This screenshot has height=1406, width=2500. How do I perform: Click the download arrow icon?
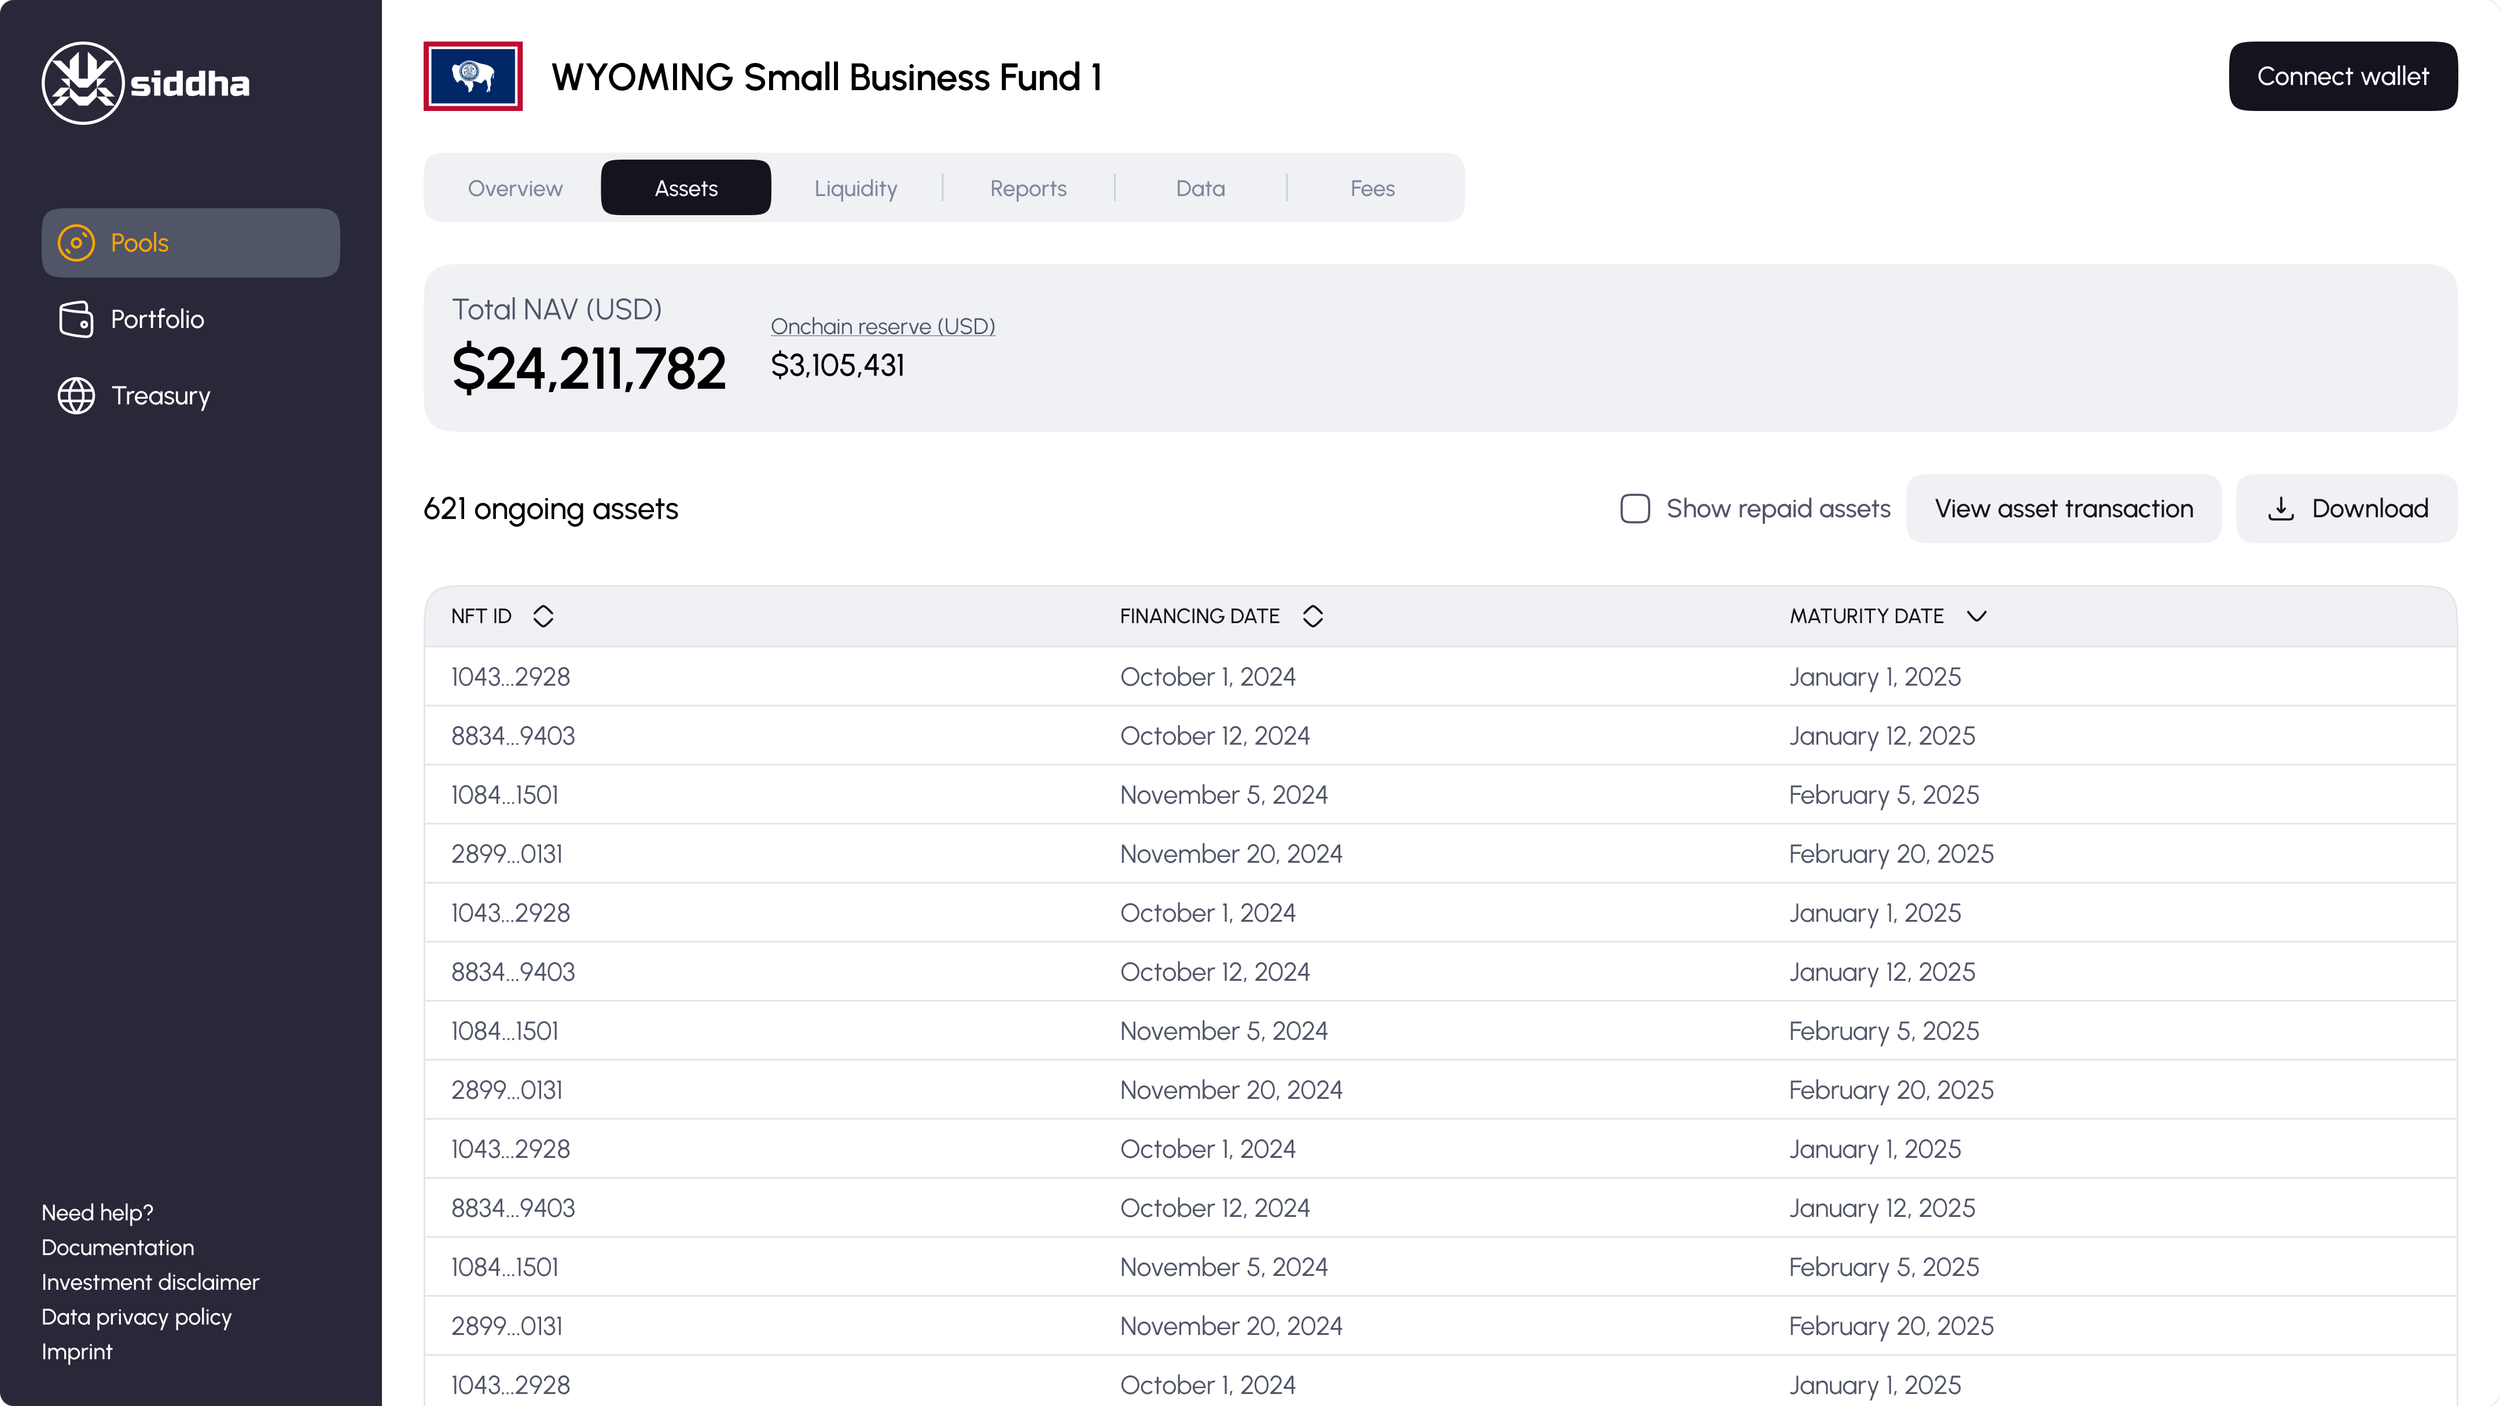2281,509
